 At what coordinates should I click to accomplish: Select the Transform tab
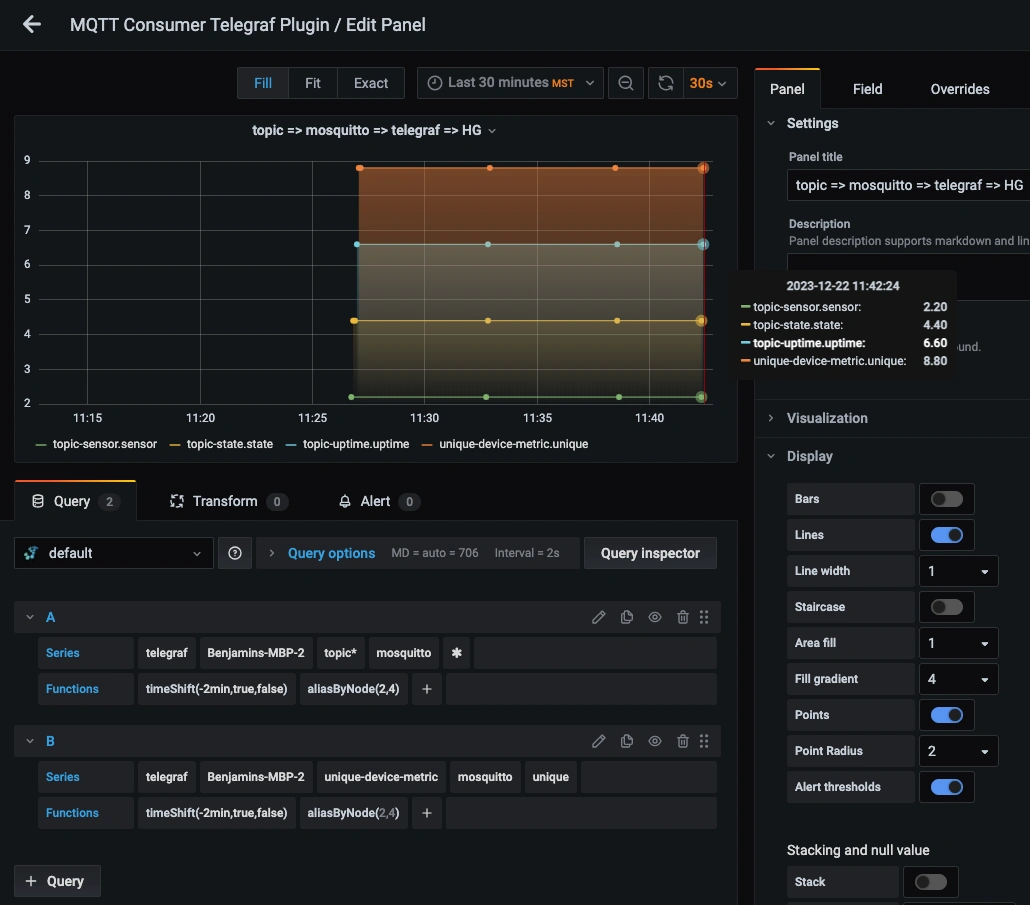tap(228, 501)
